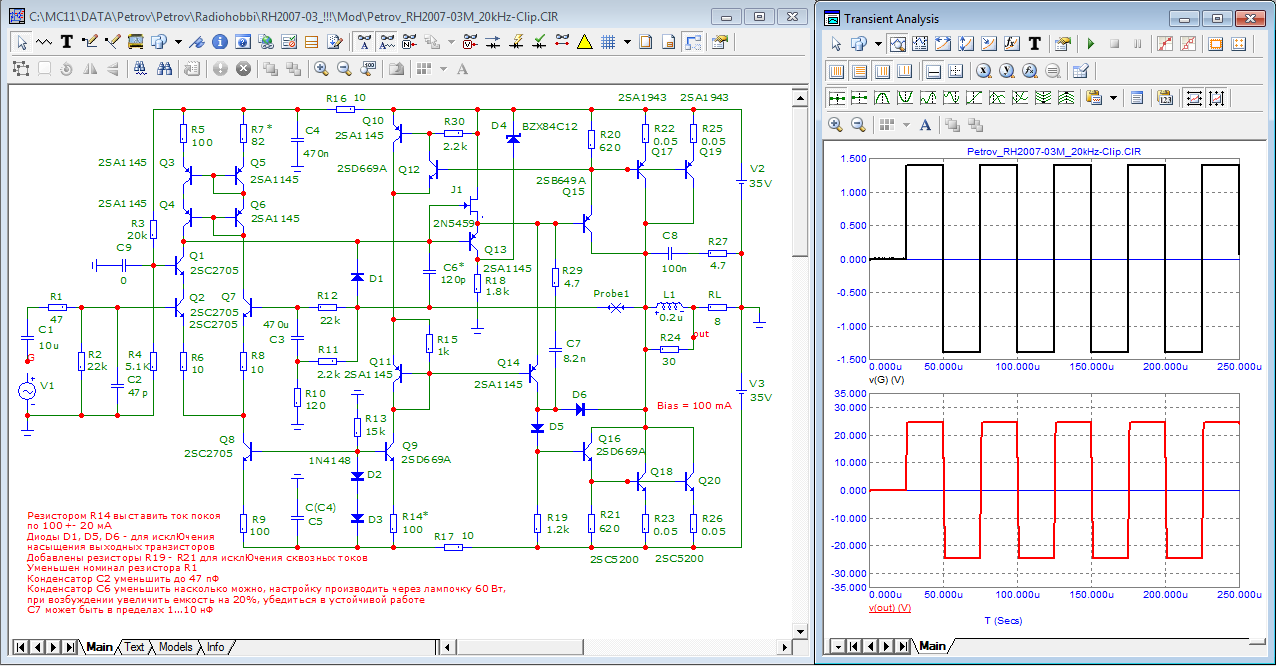Open the clipboard dropdown arrow in analysis toolbar
The width and height of the screenshot is (1276, 666).
1113,98
